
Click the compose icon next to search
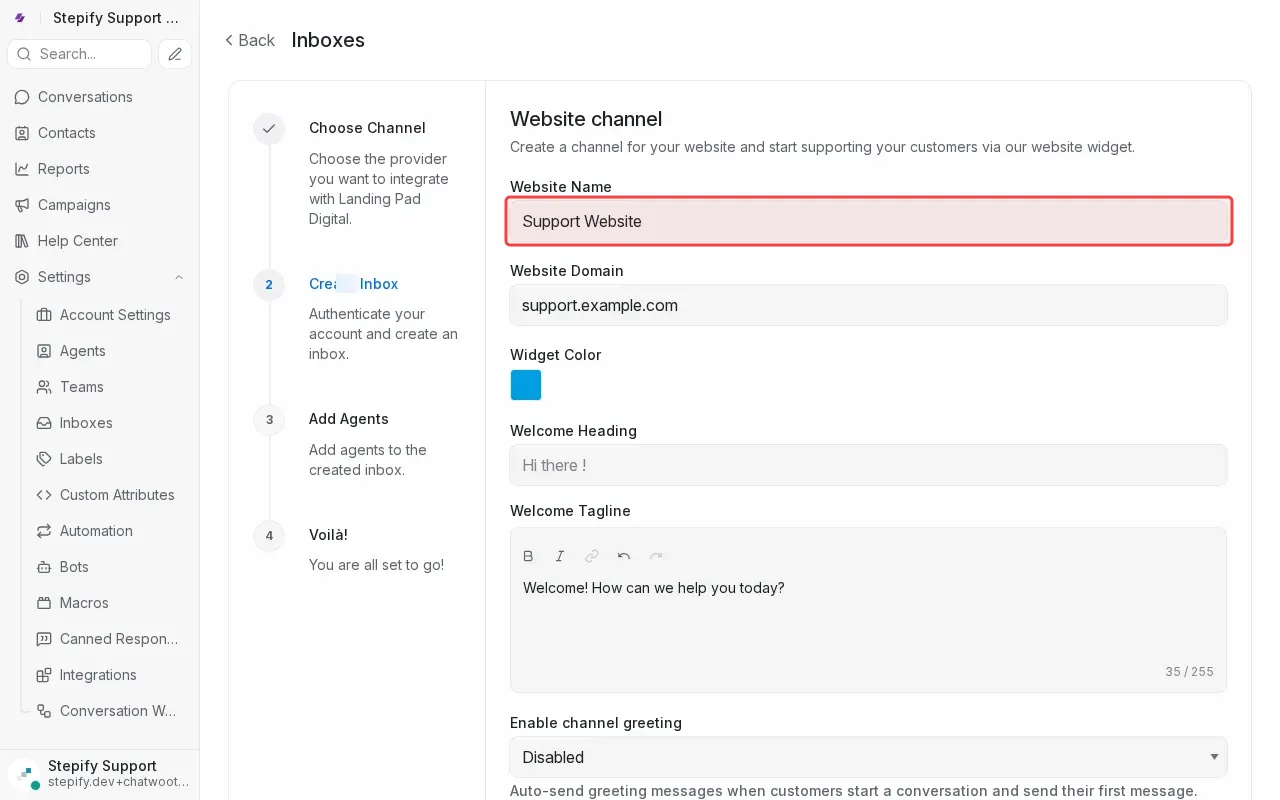point(175,54)
